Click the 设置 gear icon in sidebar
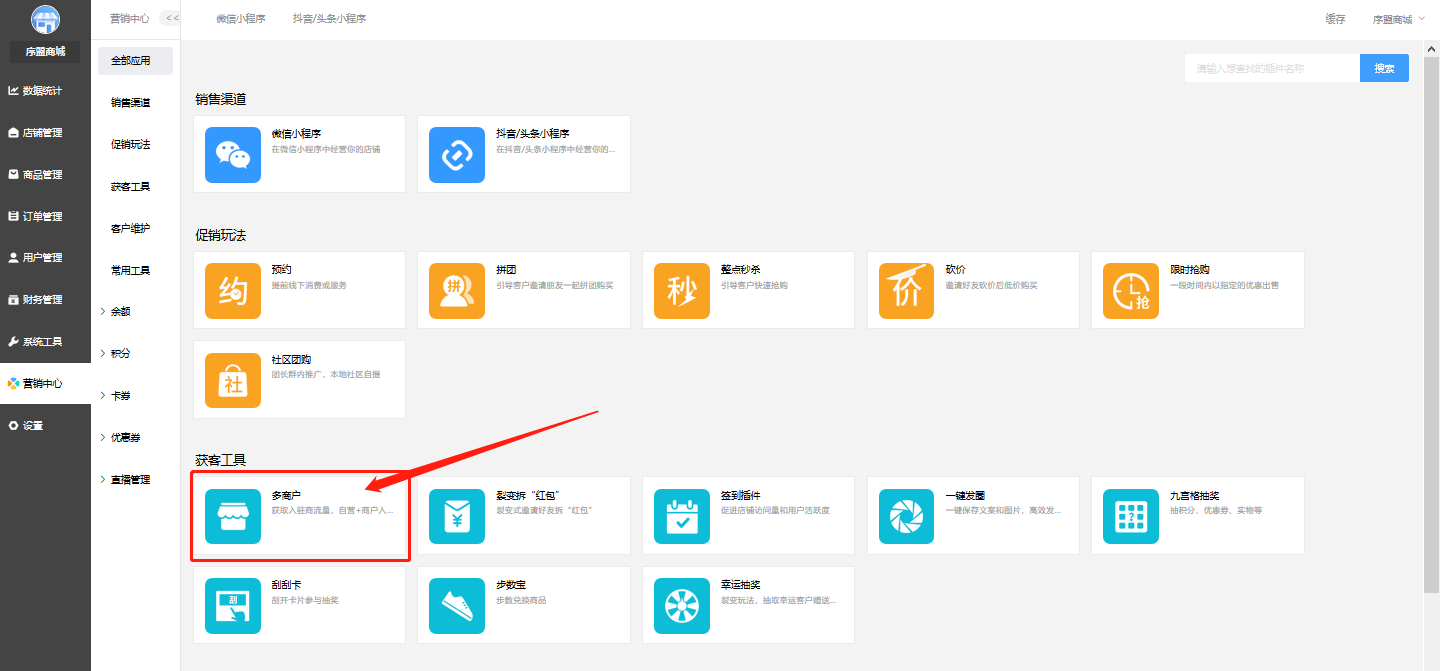 [14, 426]
